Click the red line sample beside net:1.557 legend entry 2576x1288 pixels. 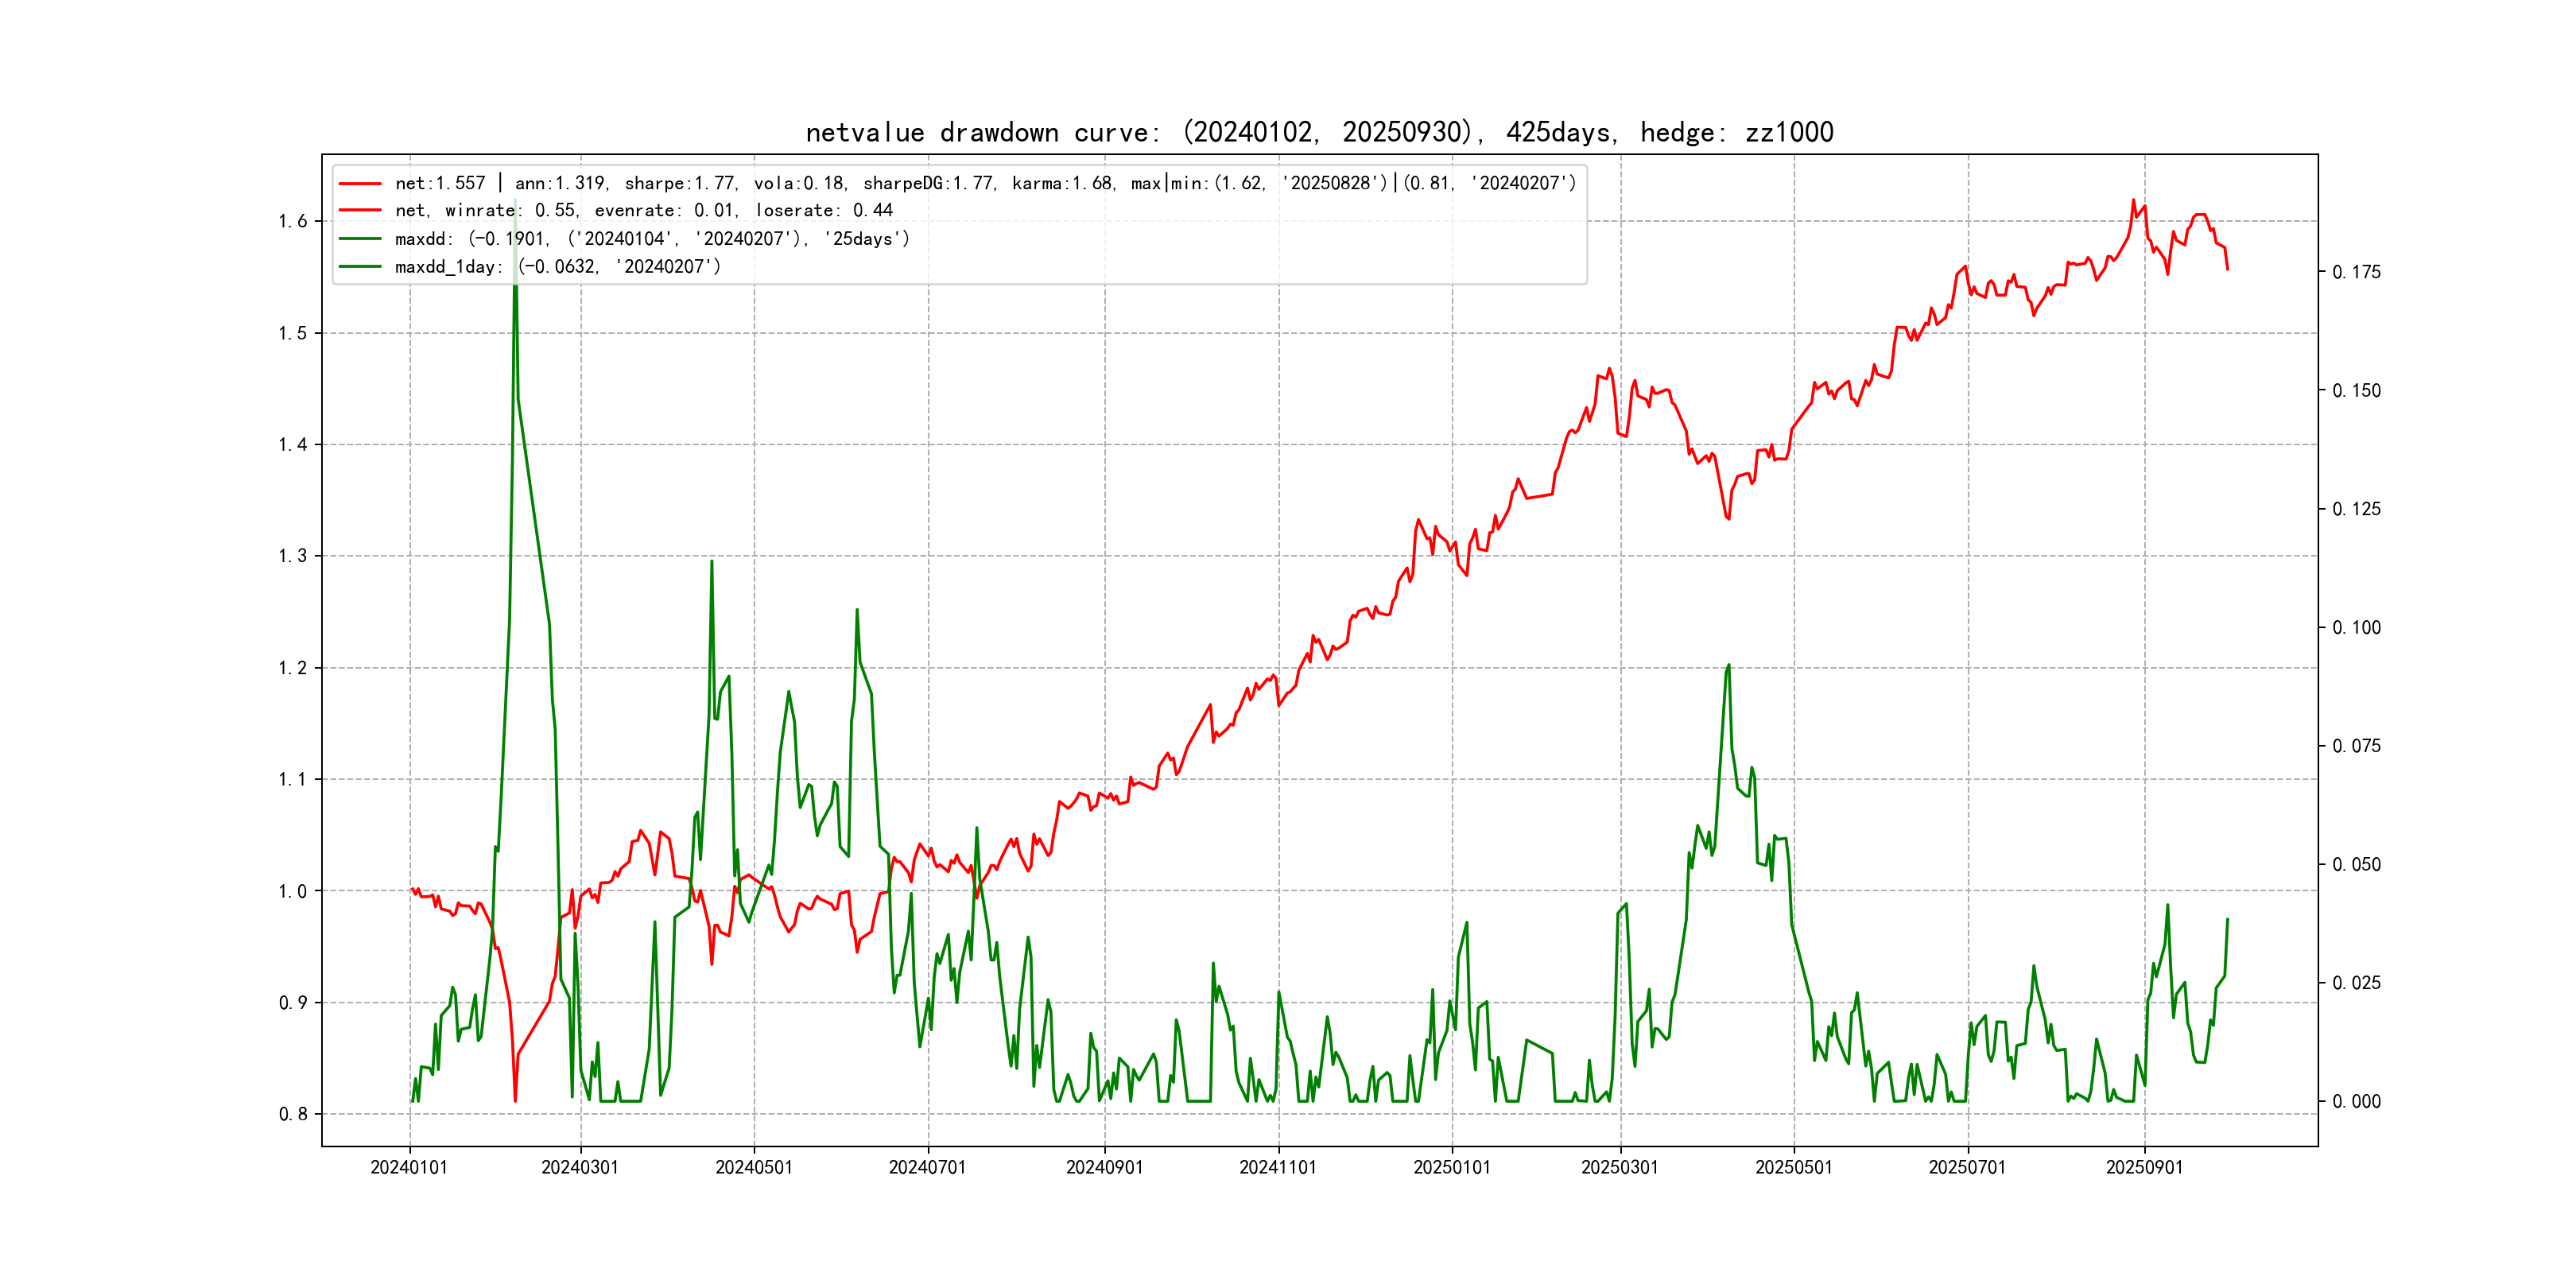pos(360,183)
